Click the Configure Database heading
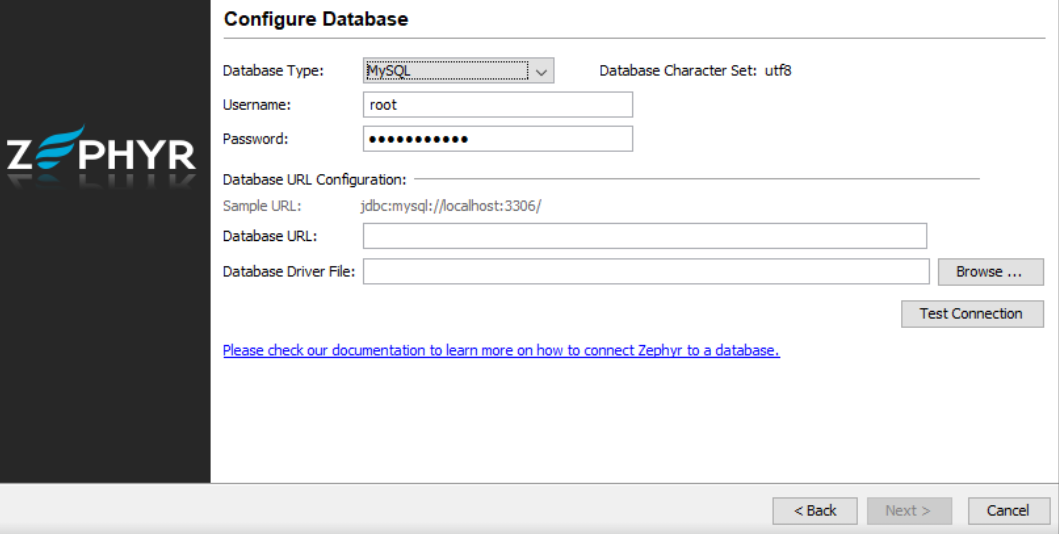 pos(315,19)
